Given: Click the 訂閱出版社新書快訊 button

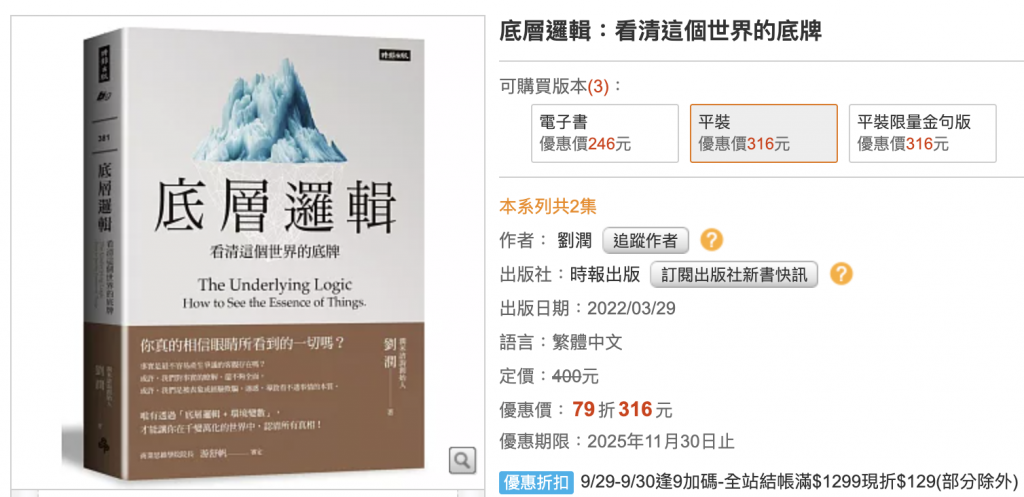Looking at the screenshot, I should pos(734,274).
